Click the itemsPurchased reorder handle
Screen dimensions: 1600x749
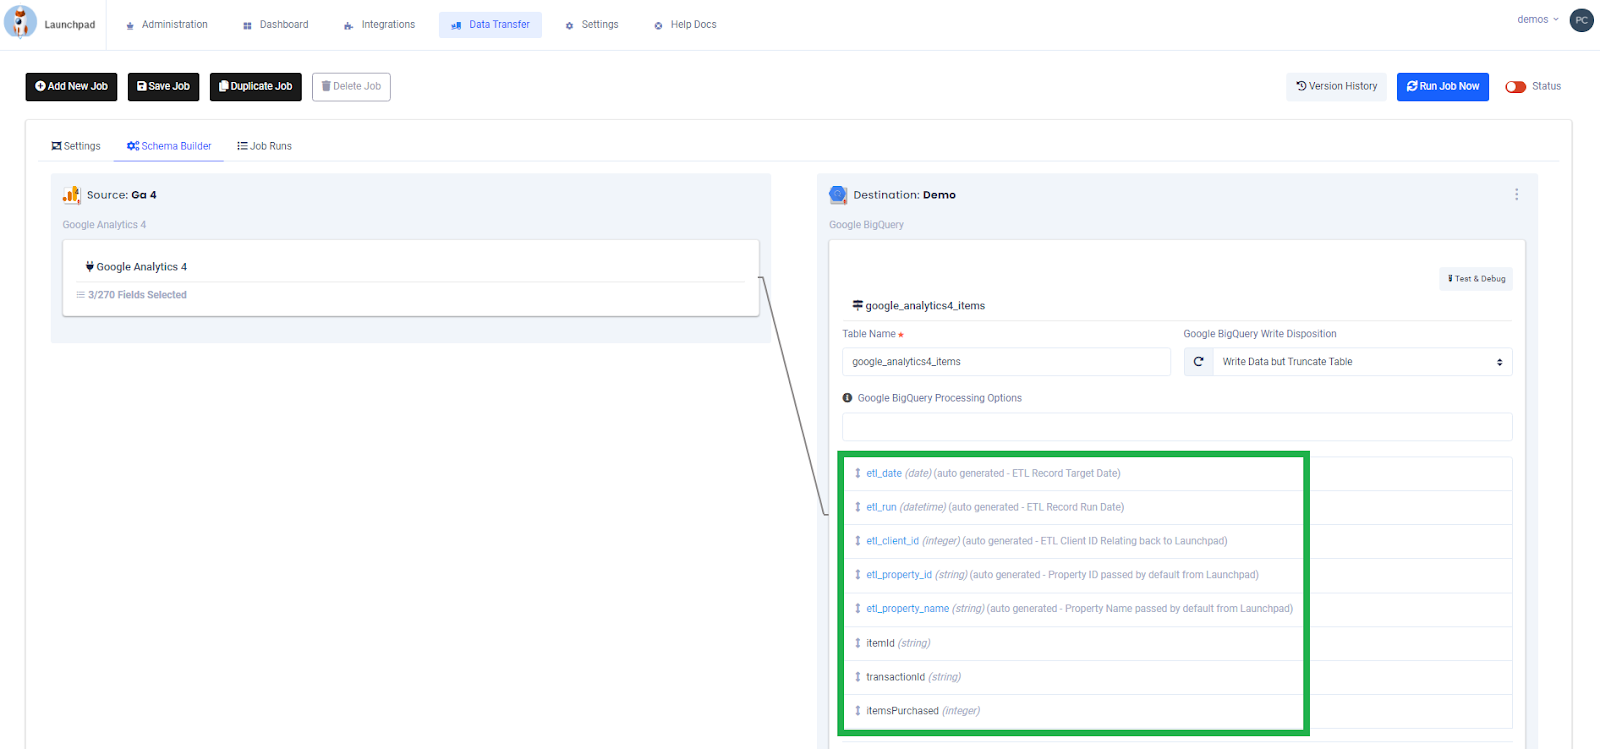858,711
